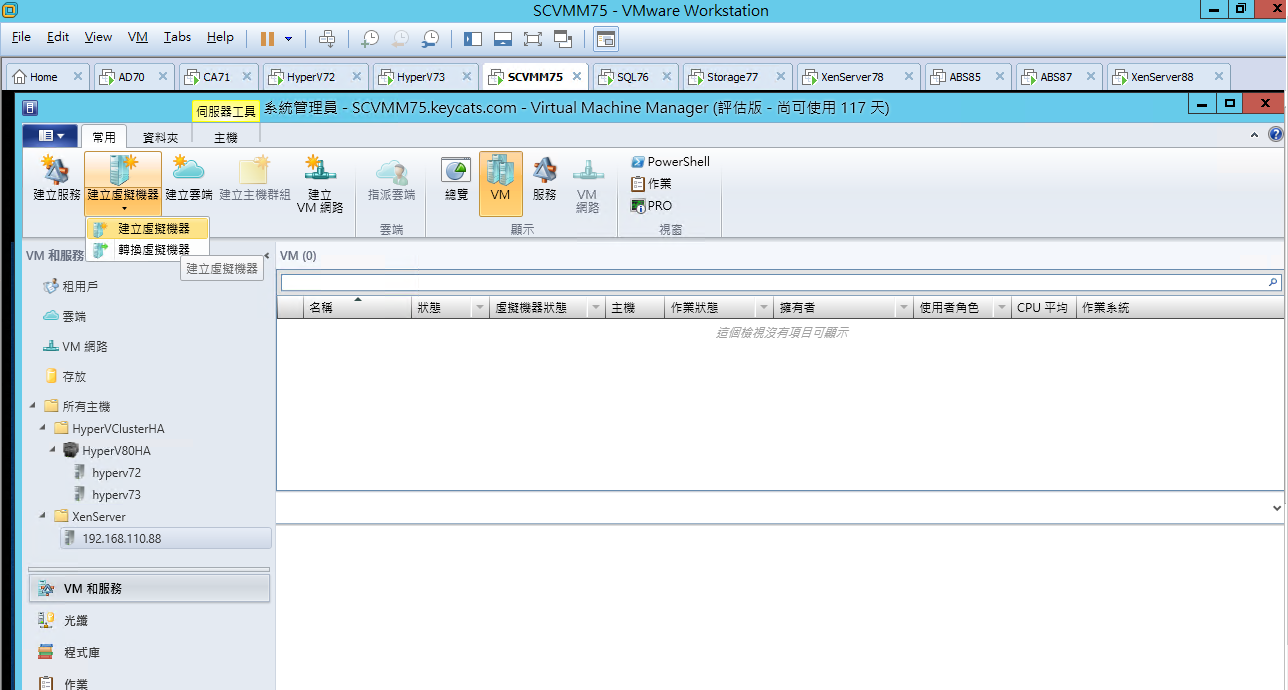The height and width of the screenshot is (690, 1288).
Task: Open Virtual Machine Manager help icon
Action: [1275, 135]
